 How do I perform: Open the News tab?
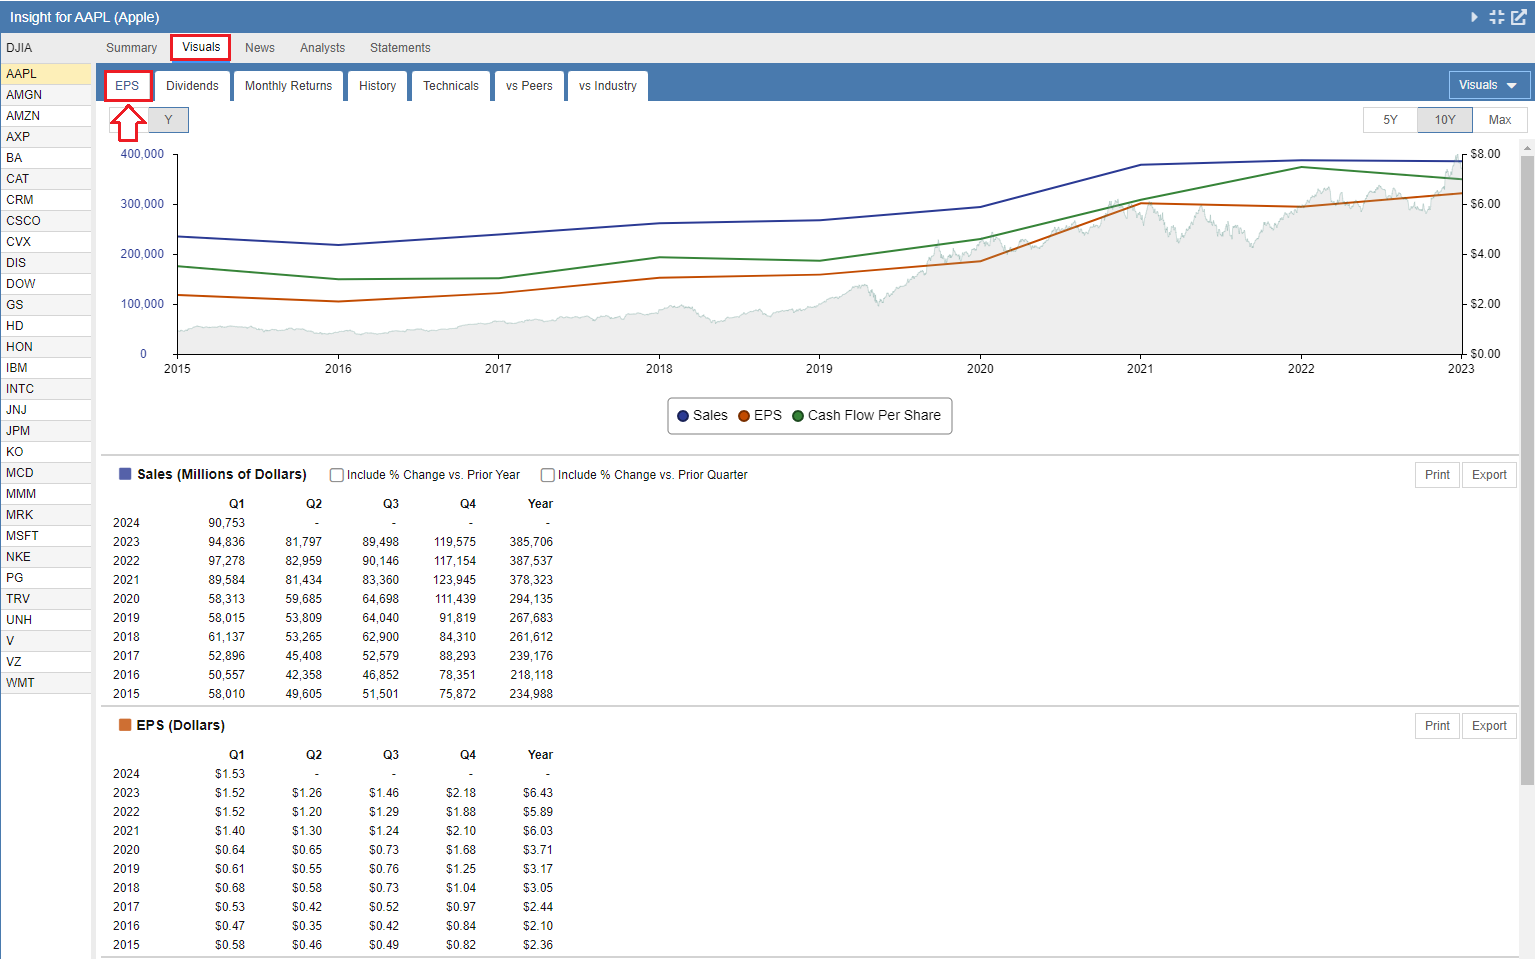tap(260, 48)
